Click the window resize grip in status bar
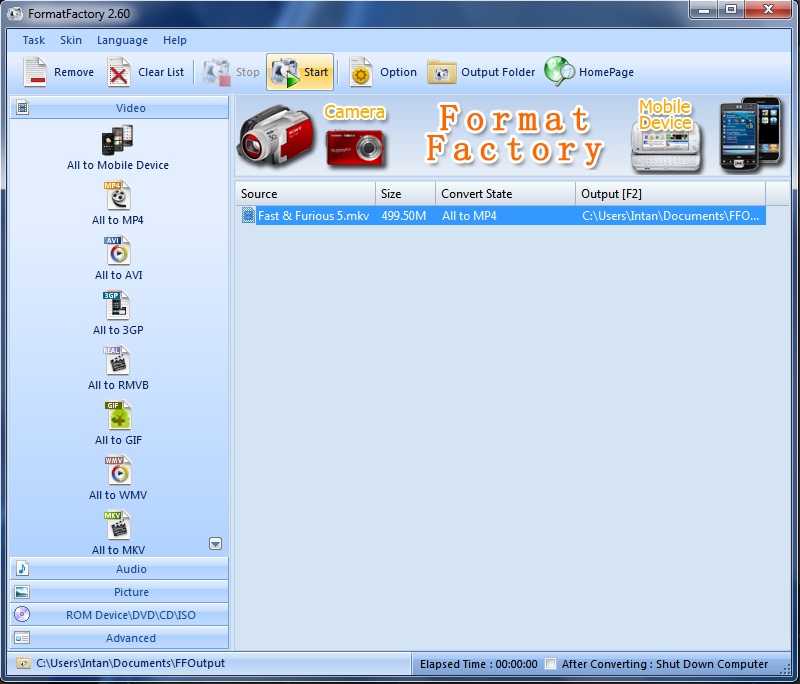This screenshot has height=684, width=800. click(786, 670)
